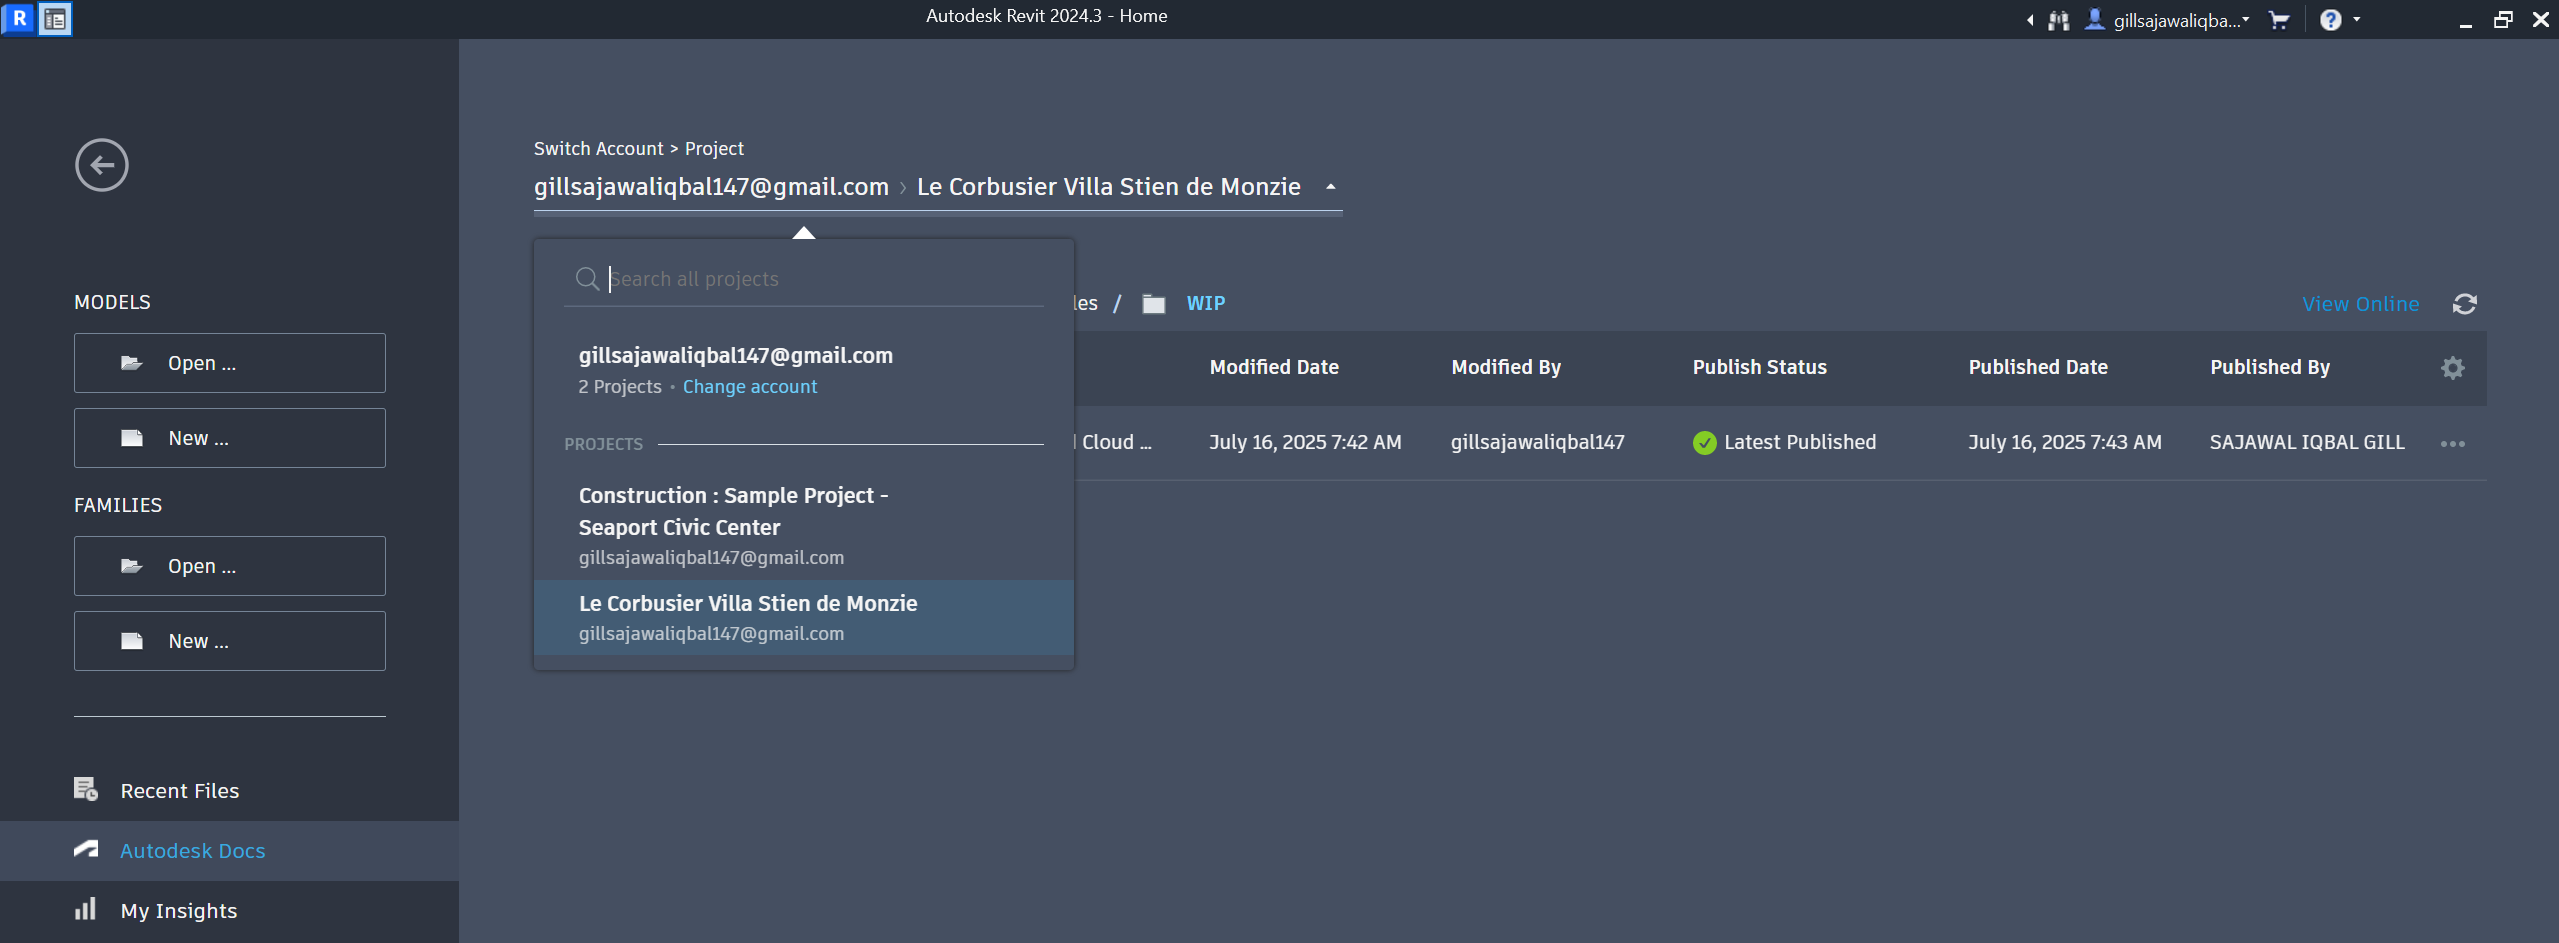The image size is (2559, 943).
Task: Open the gillsajawaliqba user account menu
Action: pyautogui.click(x=2167, y=20)
